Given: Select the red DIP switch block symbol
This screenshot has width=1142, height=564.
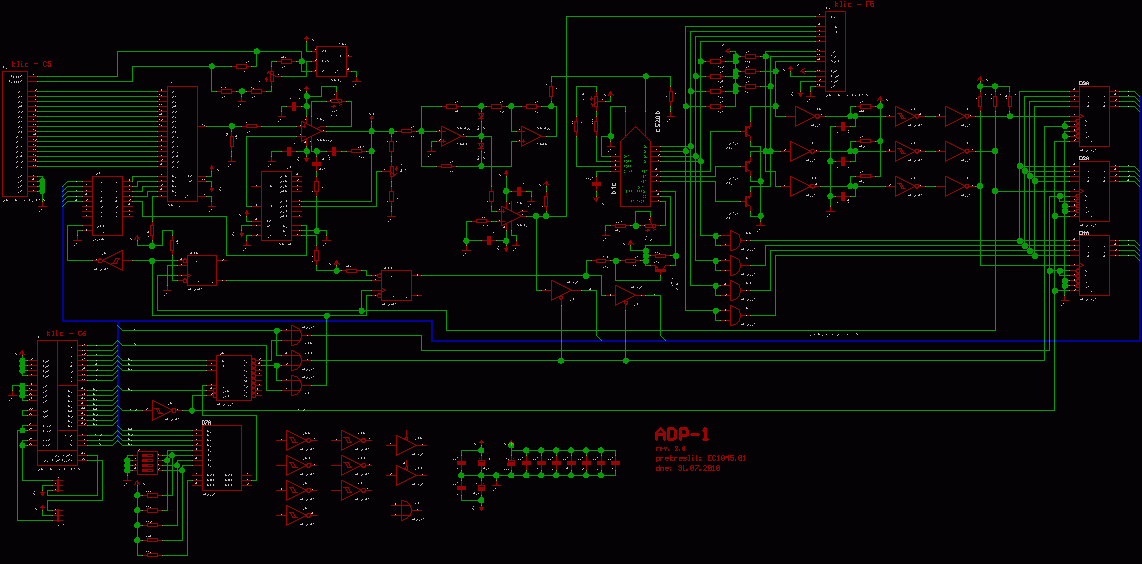Looking at the screenshot, I should [x=146, y=462].
